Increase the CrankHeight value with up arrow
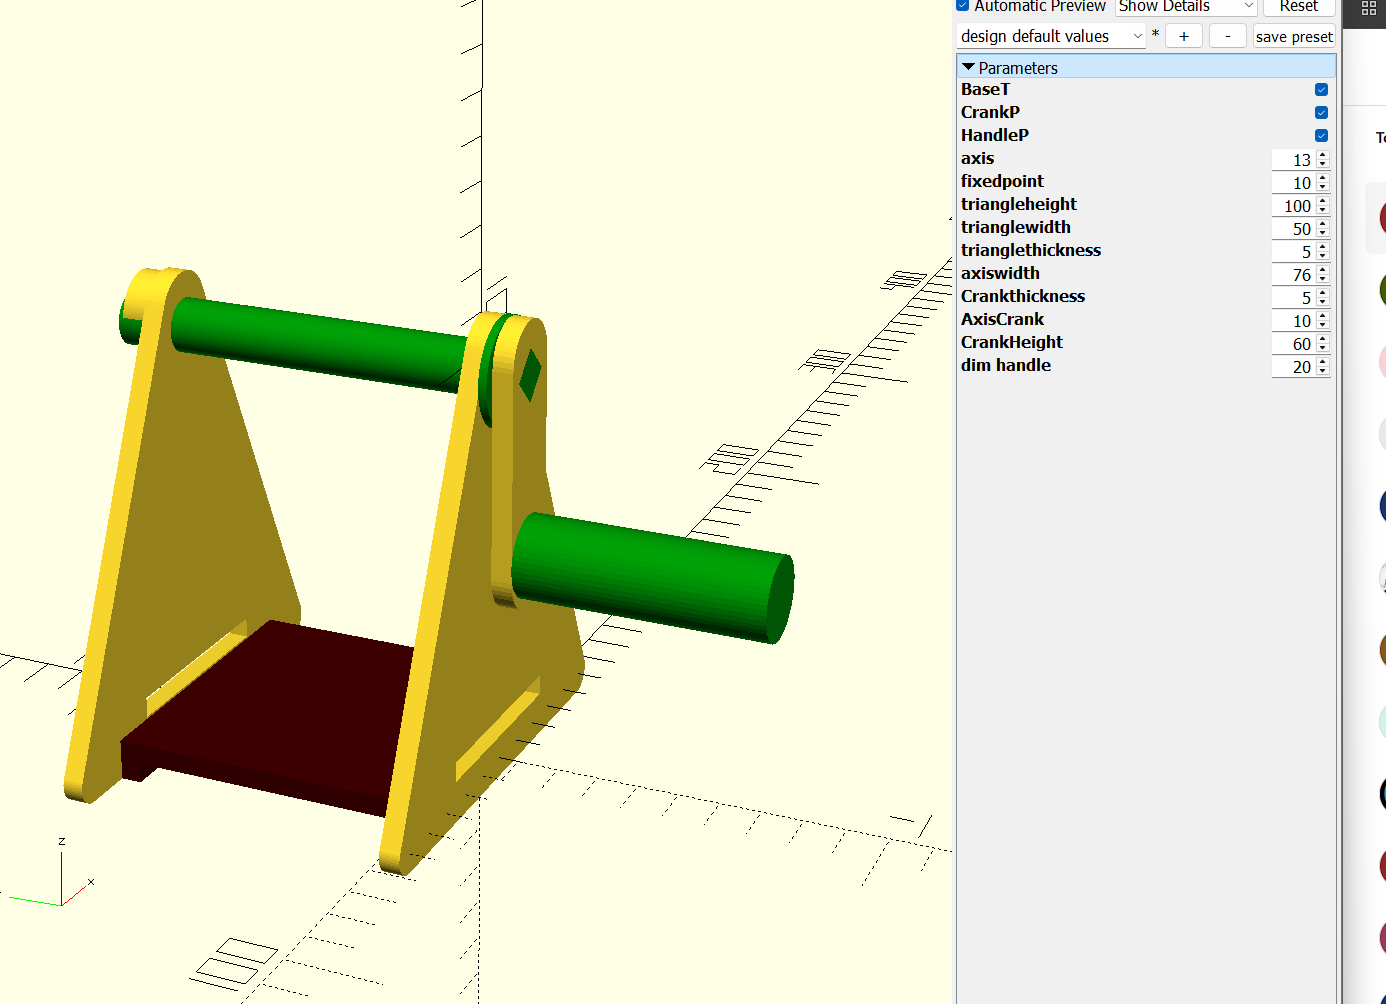1386x1004 pixels. [x=1323, y=339]
